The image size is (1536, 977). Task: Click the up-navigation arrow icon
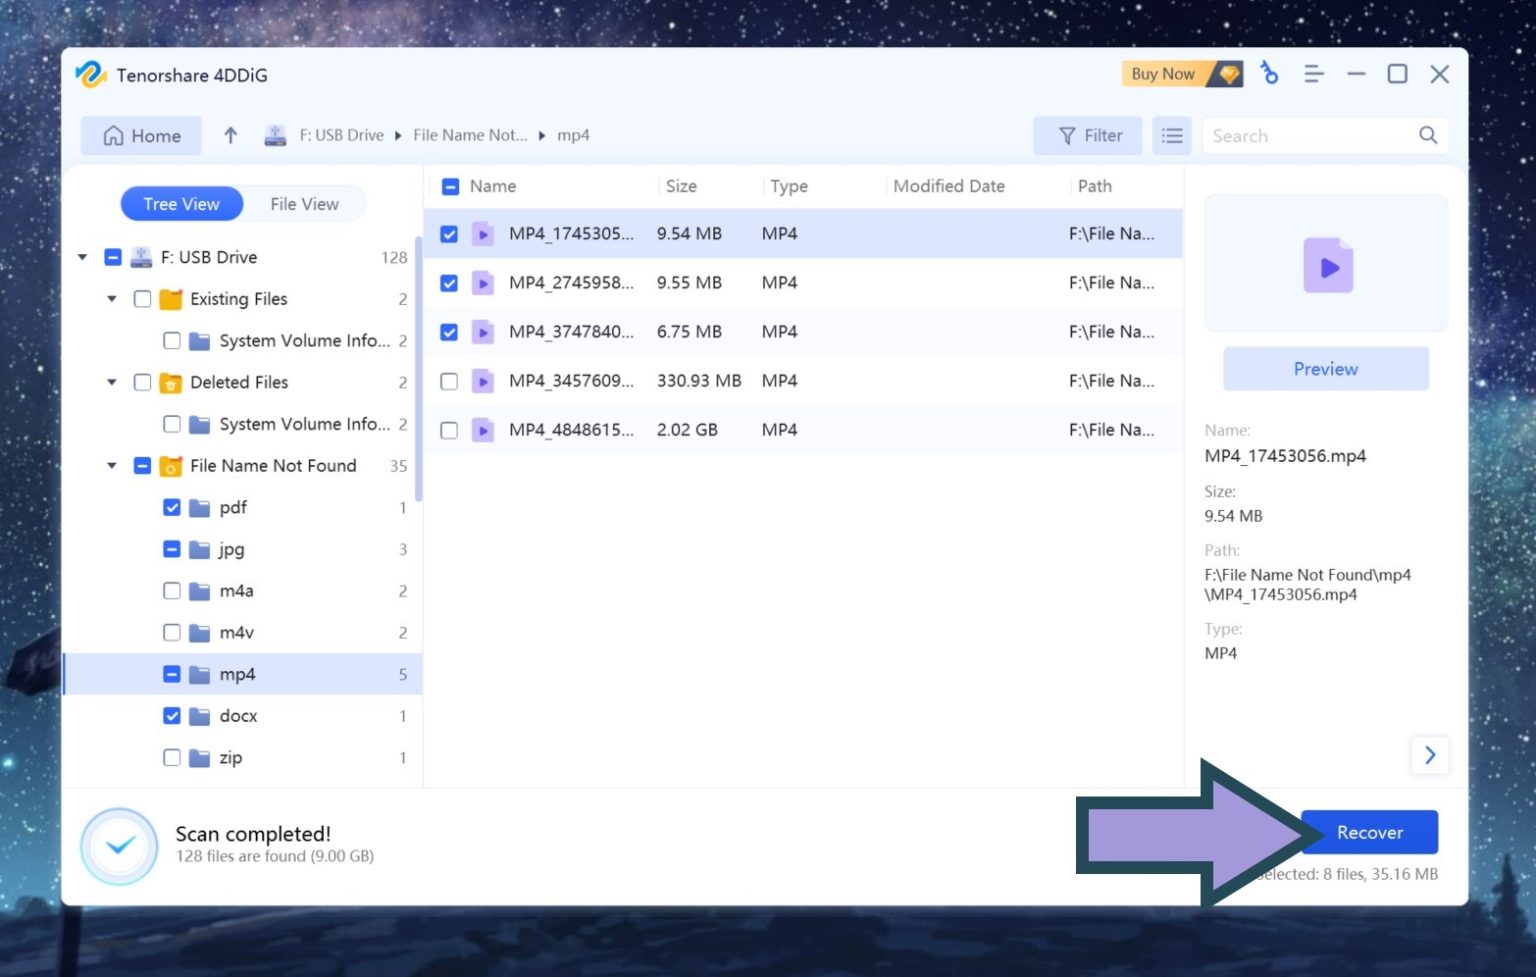tap(231, 135)
